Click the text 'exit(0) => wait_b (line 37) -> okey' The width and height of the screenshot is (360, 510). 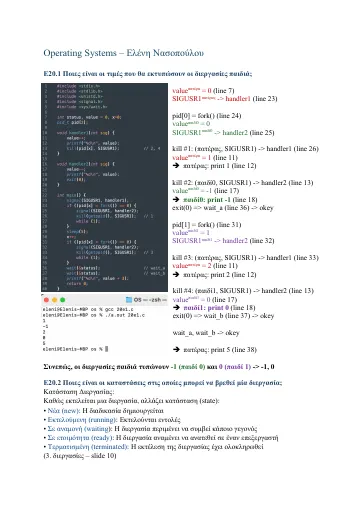click(x=223, y=316)
